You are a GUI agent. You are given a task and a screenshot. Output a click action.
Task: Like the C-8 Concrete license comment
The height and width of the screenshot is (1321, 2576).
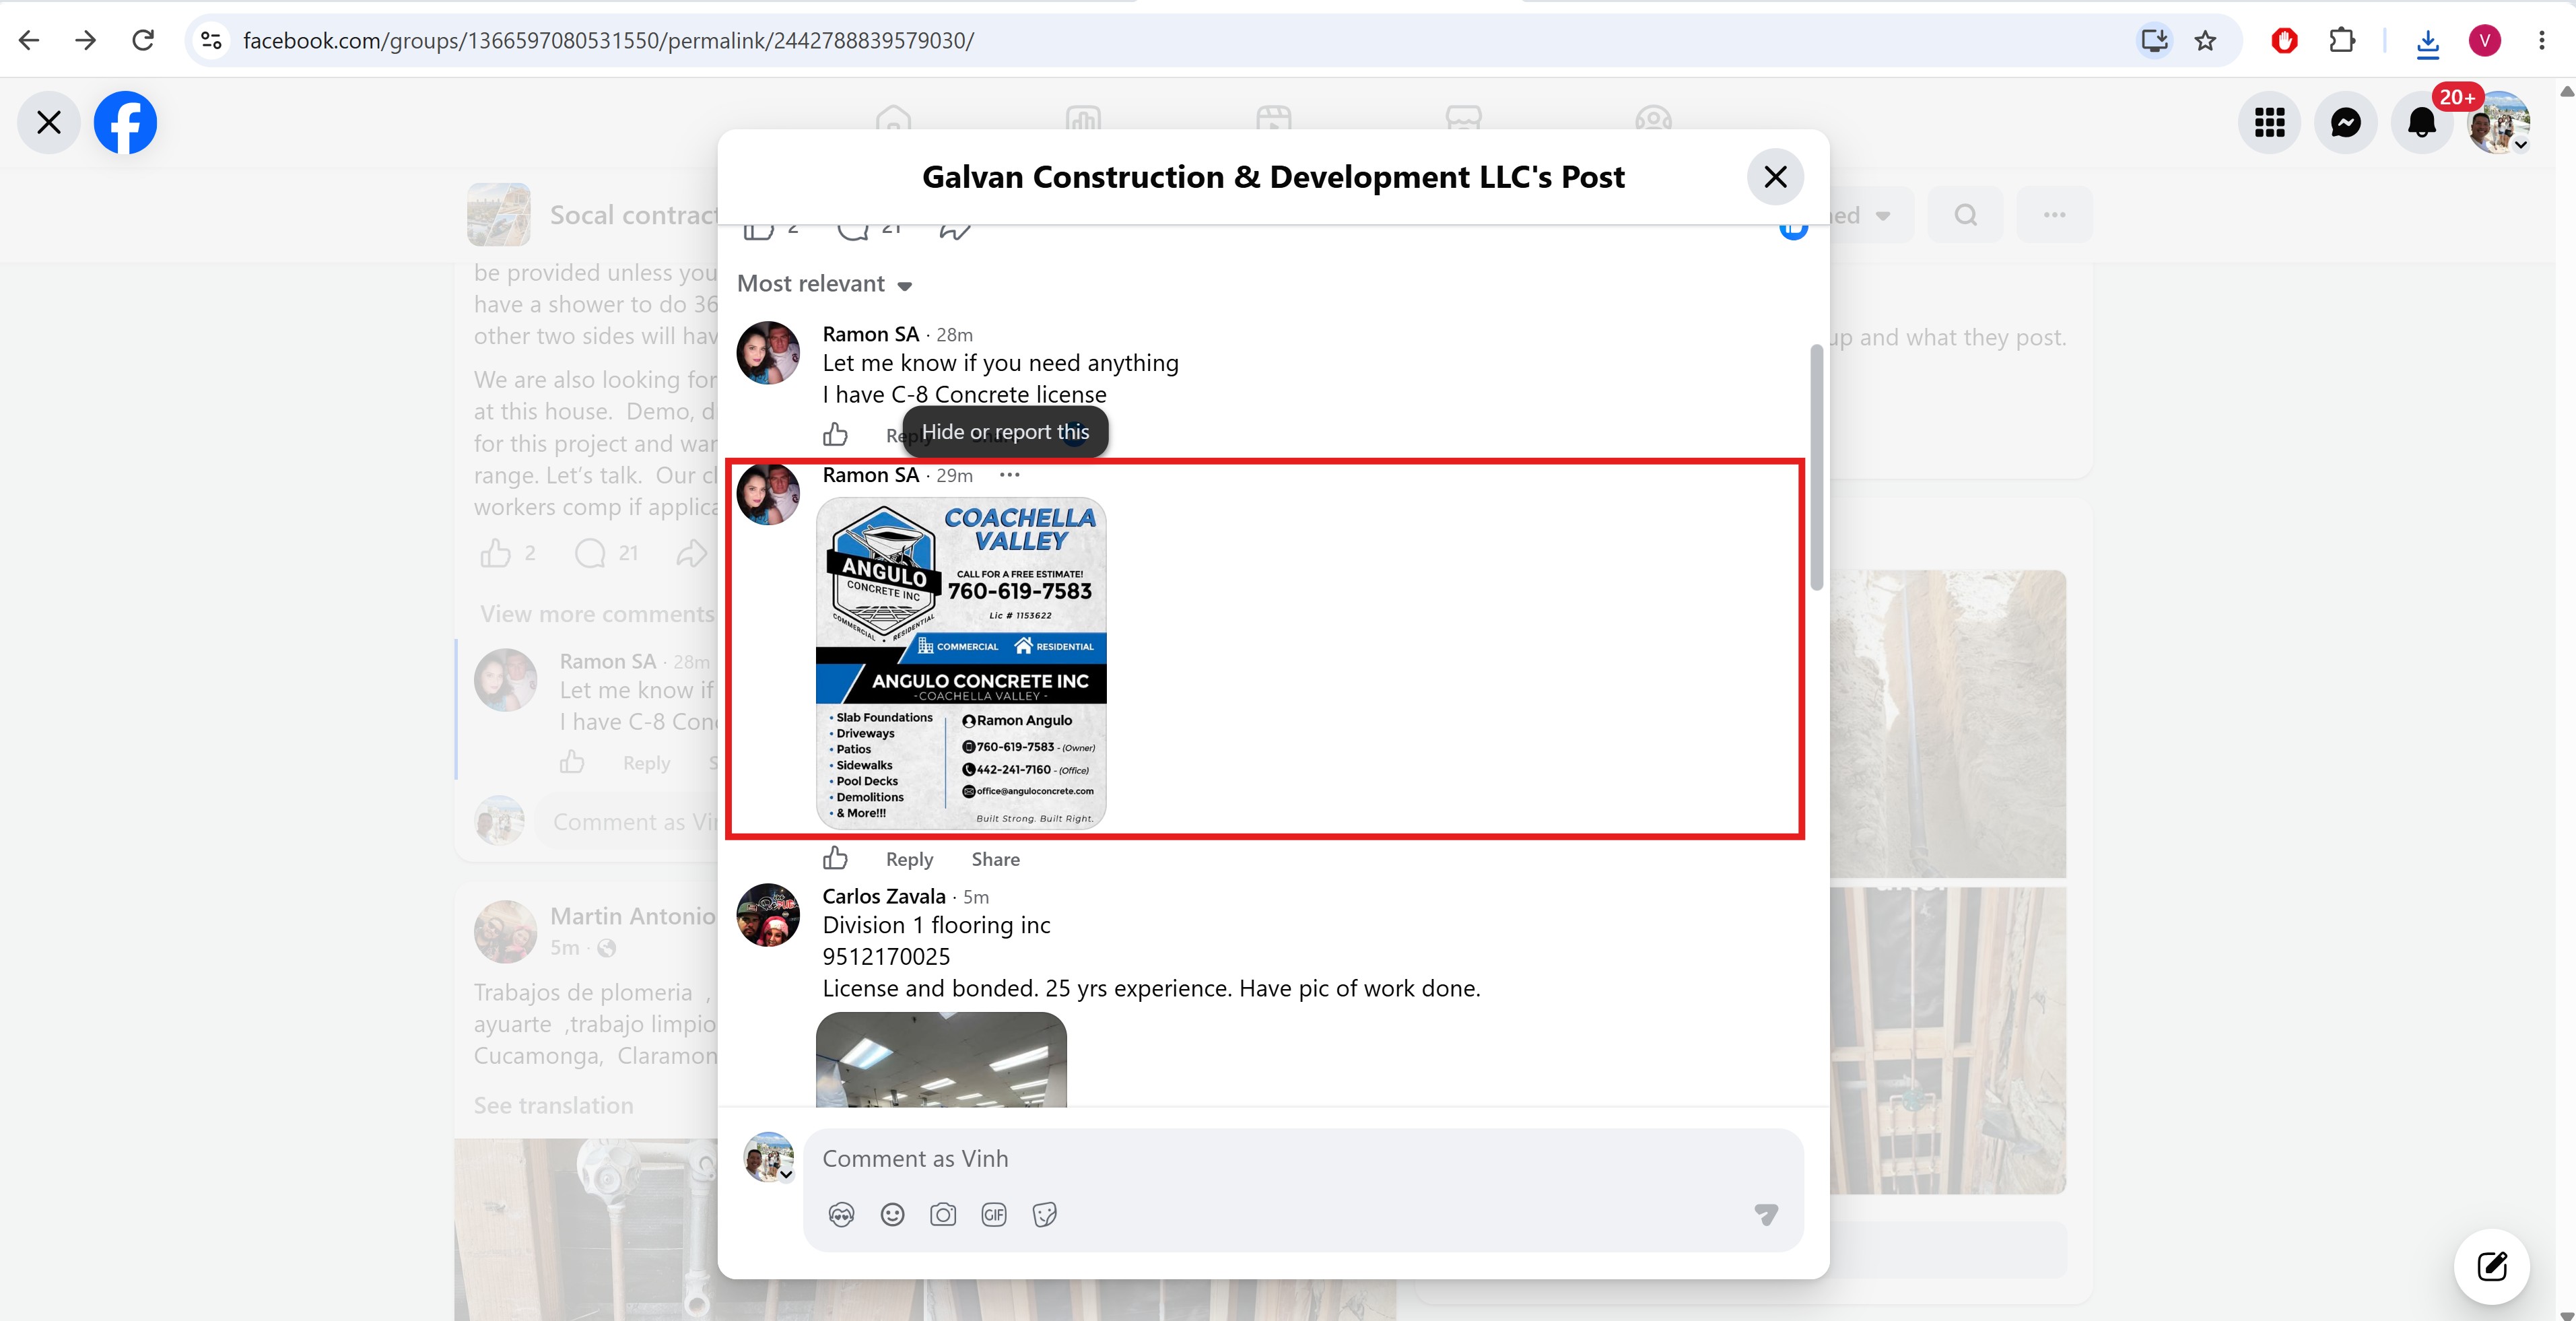835,434
